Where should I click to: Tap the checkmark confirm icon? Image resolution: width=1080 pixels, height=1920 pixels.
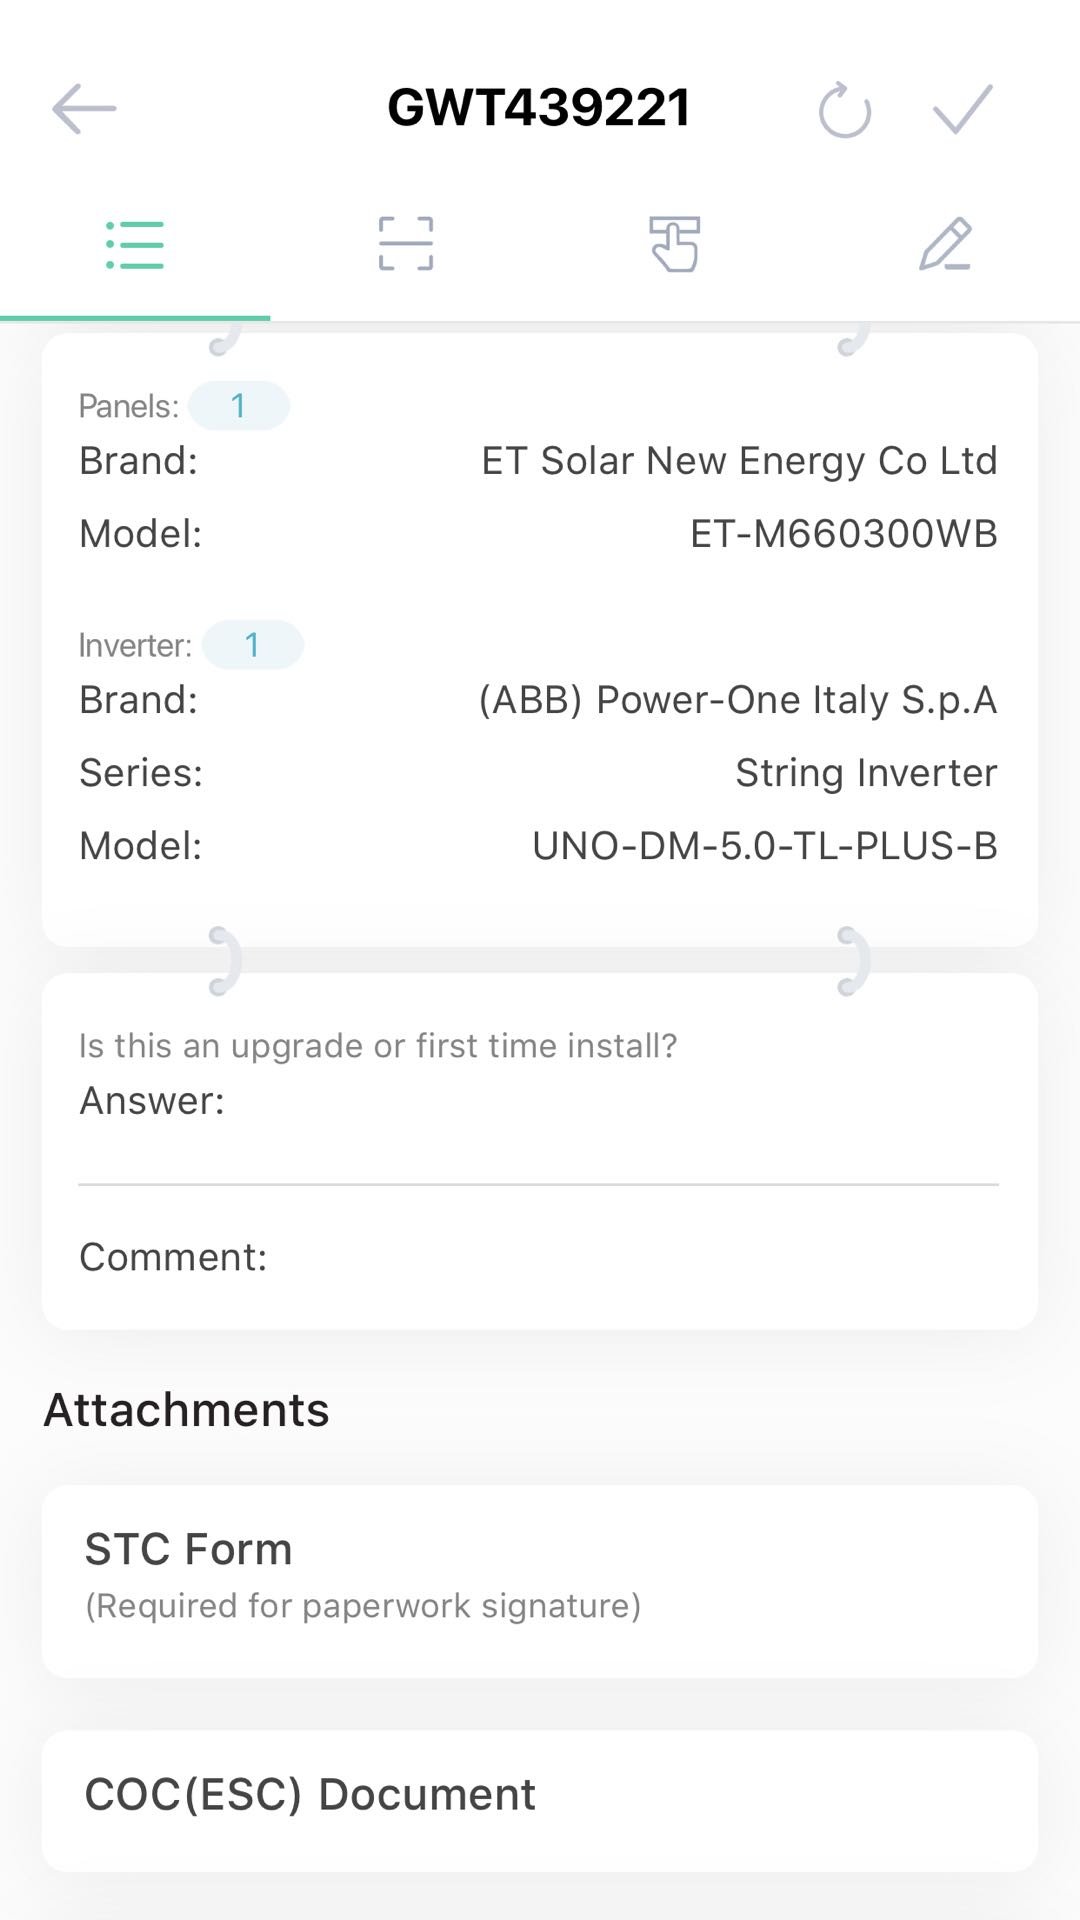[962, 108]
